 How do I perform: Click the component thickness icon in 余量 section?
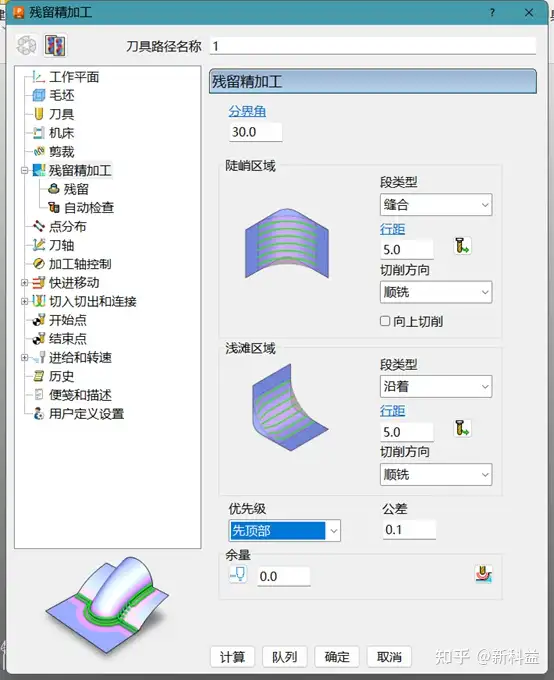click(483, 574)
